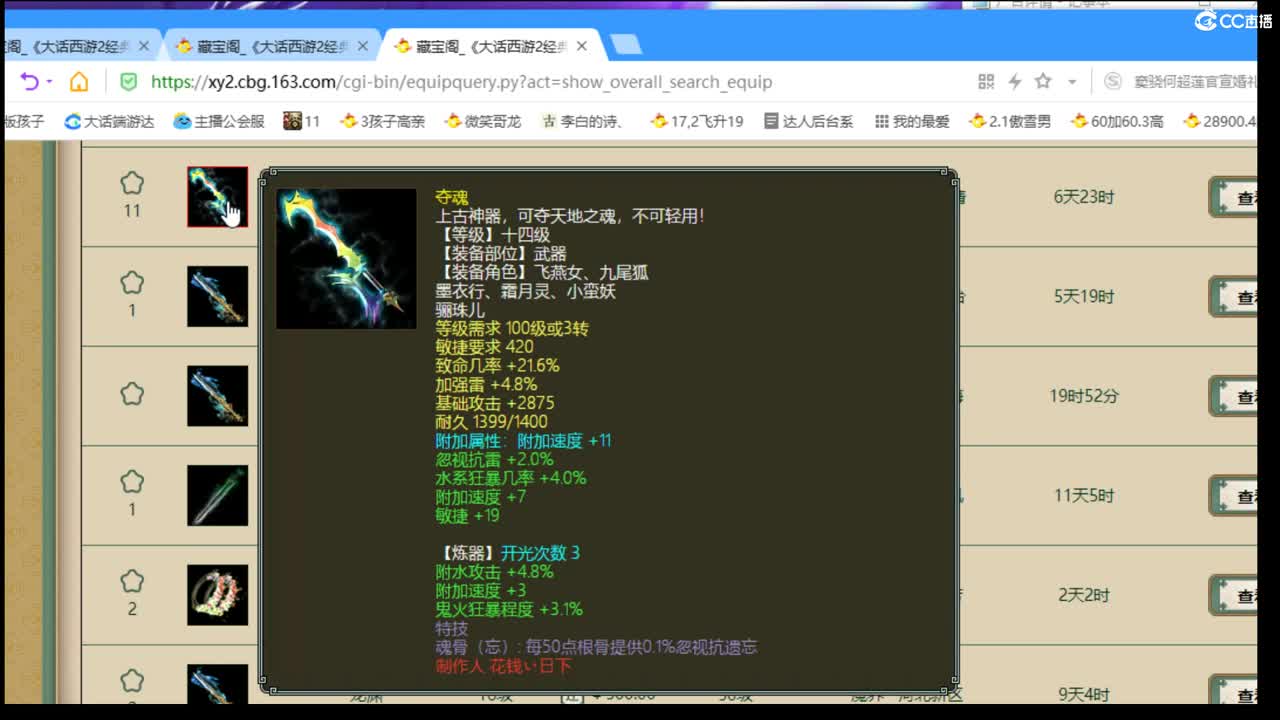The image size is (1280, 720).
Task: Go to the browser home page icon
Action: 79,82
